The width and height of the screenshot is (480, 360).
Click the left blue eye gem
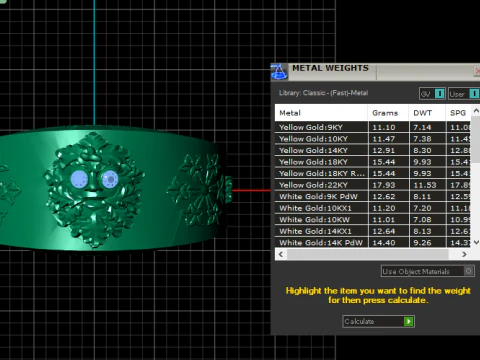(79, 179)
